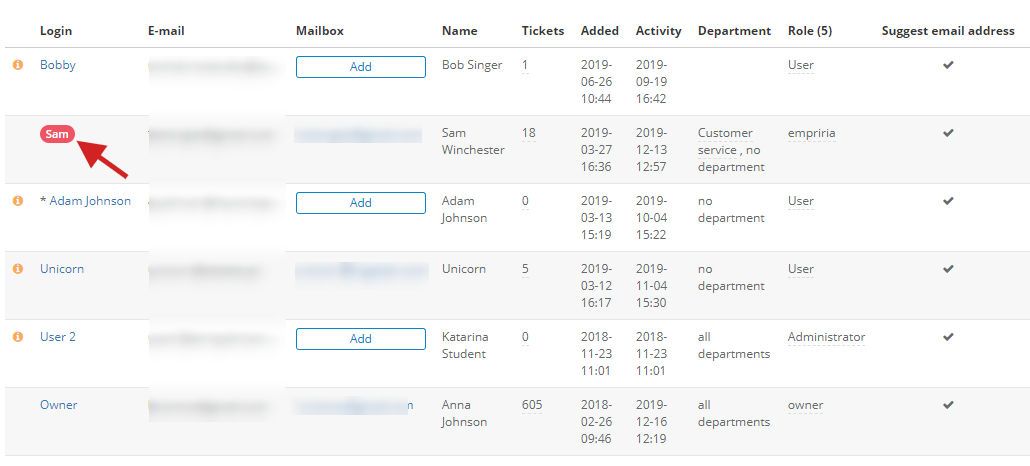Open role selector for Bobby's User role
The width and height of the screenshot is (1030, 466).
[801, 65]
